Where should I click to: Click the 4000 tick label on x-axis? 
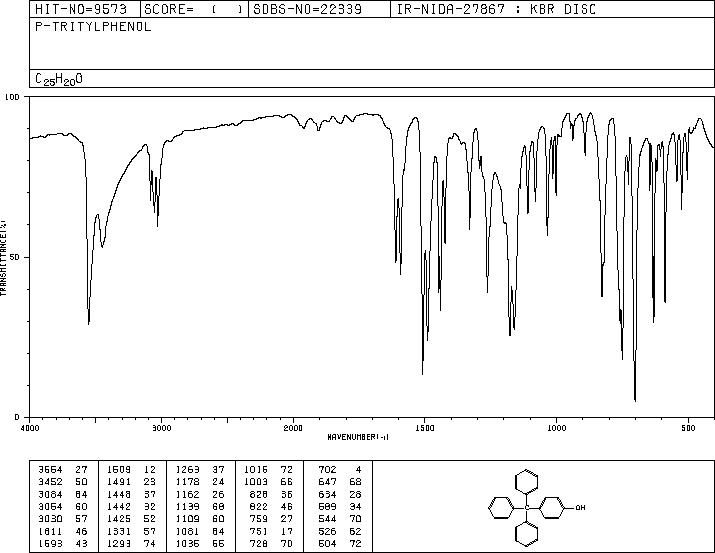[x=30, y=428]
